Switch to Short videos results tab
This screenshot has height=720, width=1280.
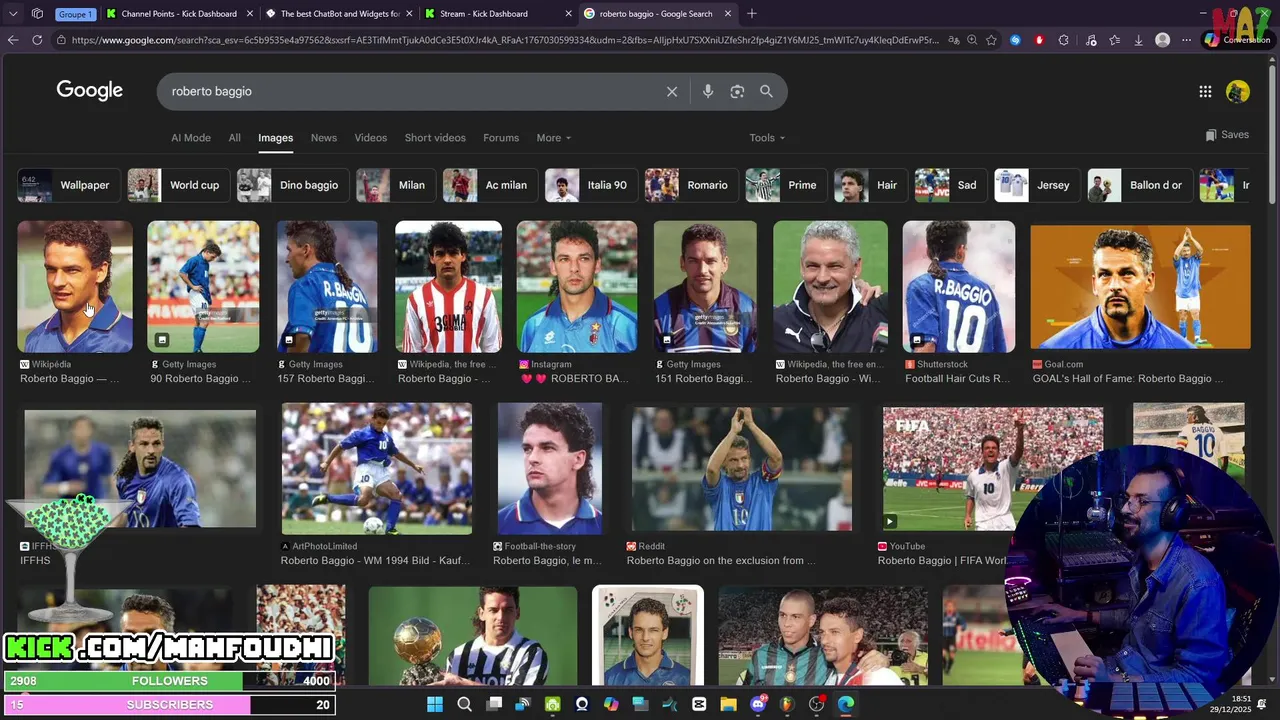[x=435, y=138]
